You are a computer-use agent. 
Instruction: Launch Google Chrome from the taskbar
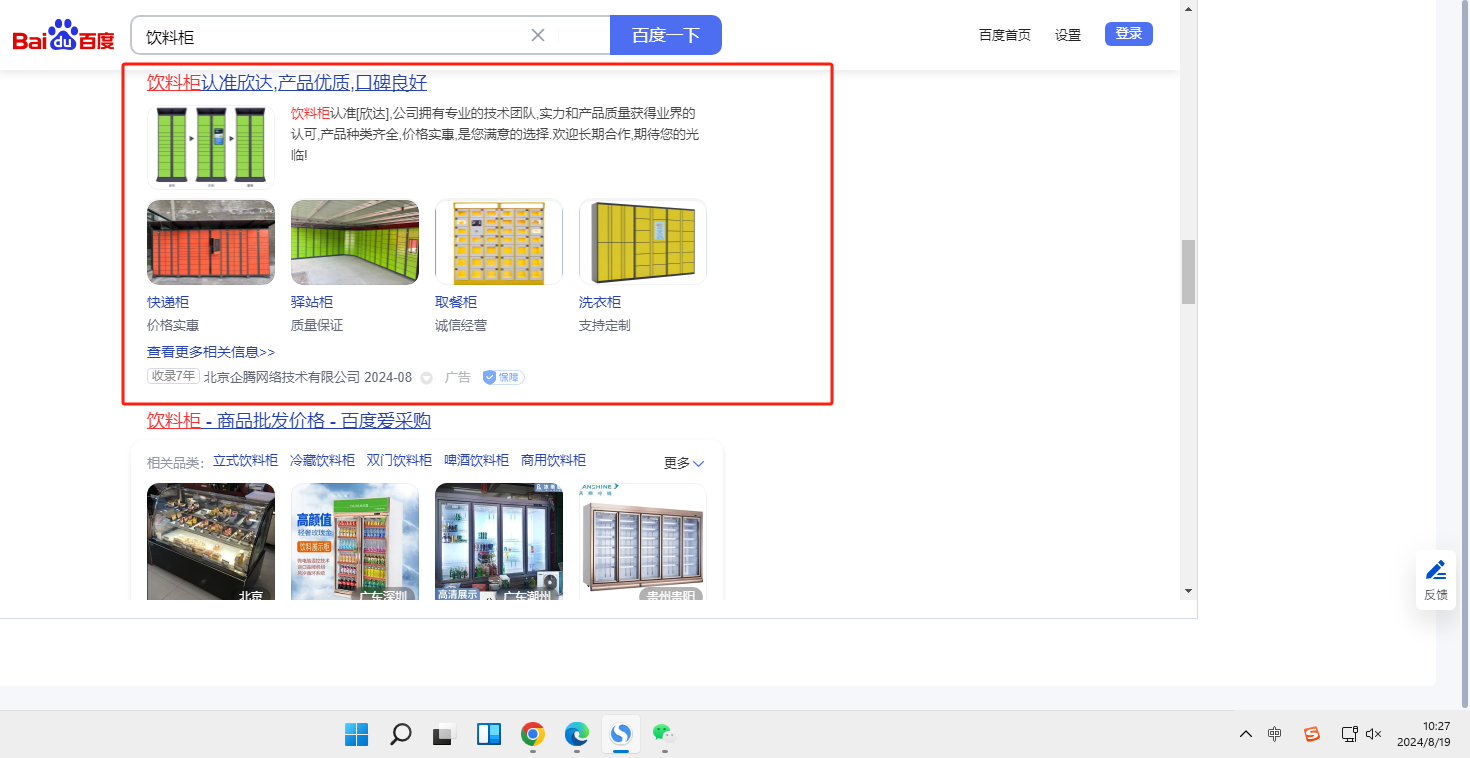[533, 735]
